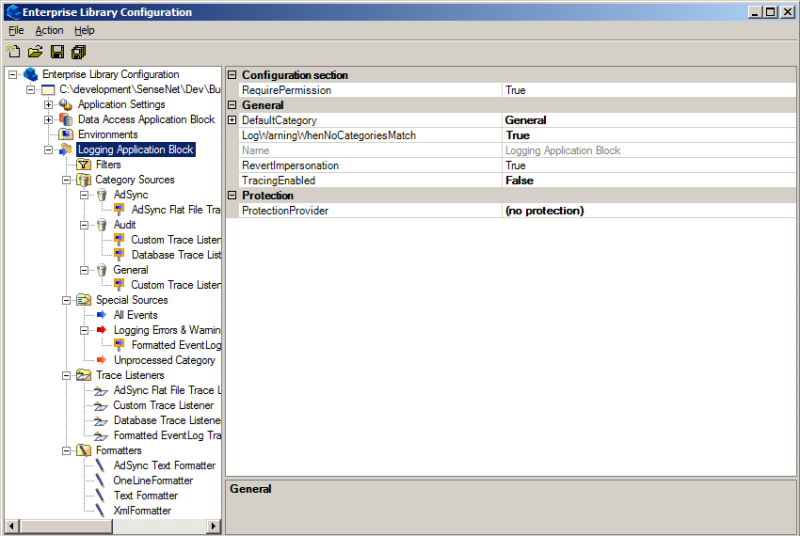Open the Help menu
Screen dimensions: 800x536
84,31
